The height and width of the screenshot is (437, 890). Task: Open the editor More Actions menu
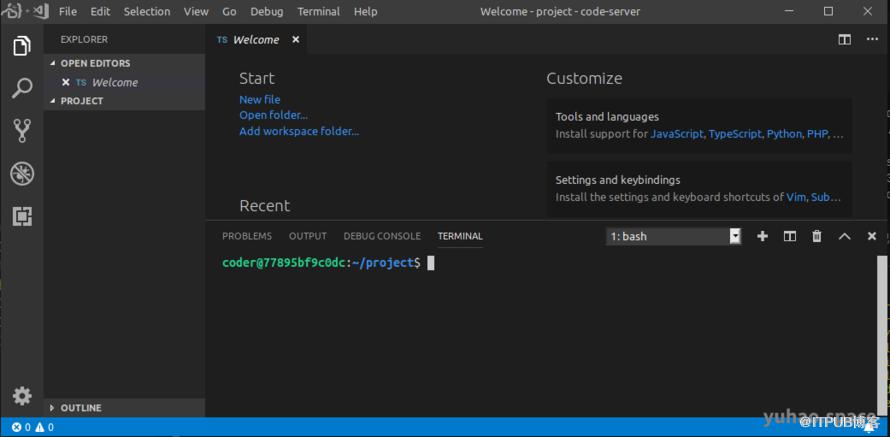[872, 40]
